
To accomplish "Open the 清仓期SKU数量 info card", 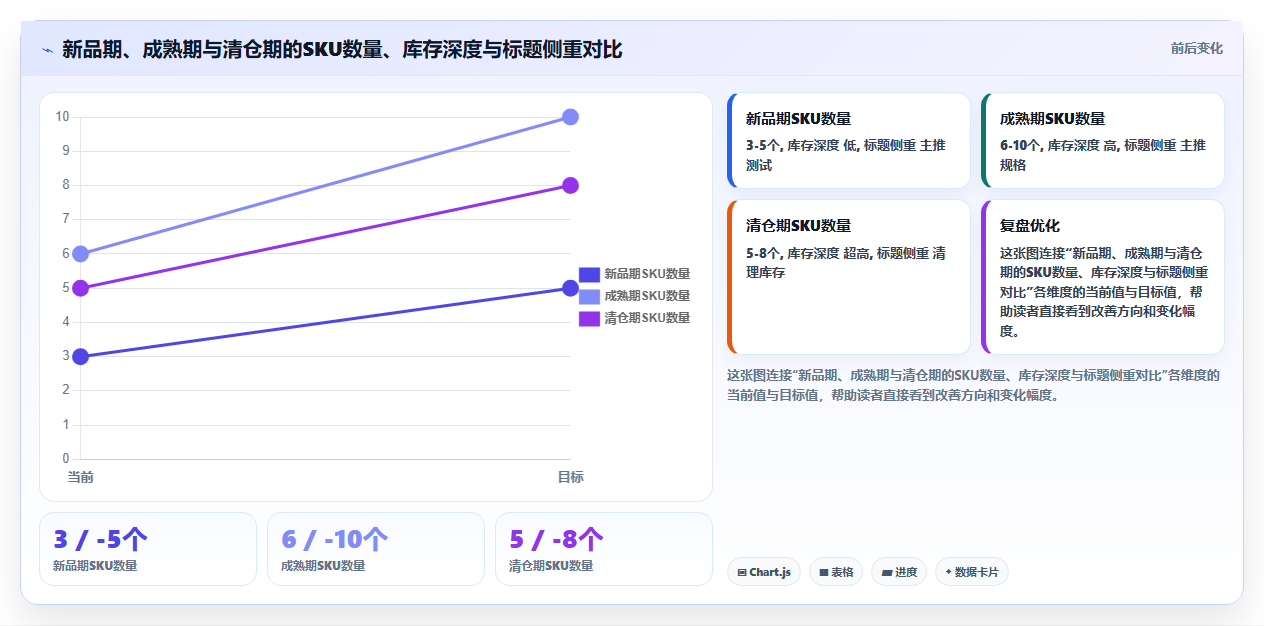I will (849, 277).
